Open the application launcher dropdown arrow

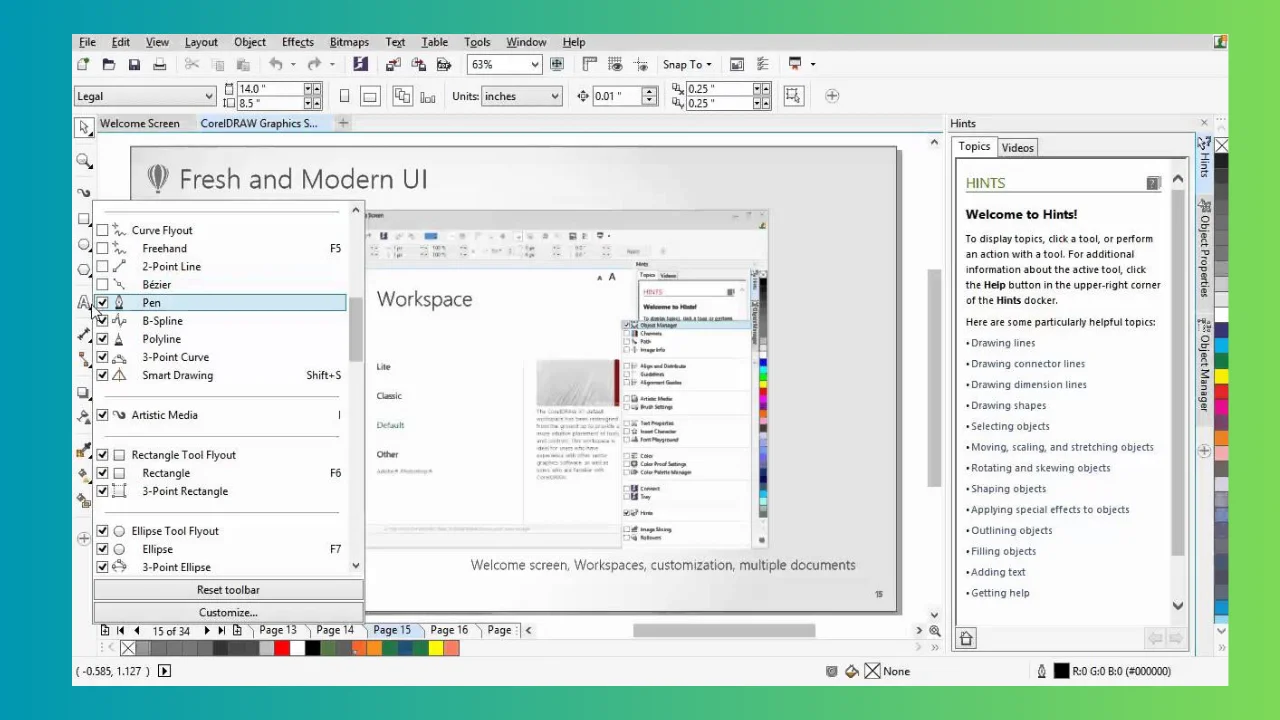pos(813,64)
